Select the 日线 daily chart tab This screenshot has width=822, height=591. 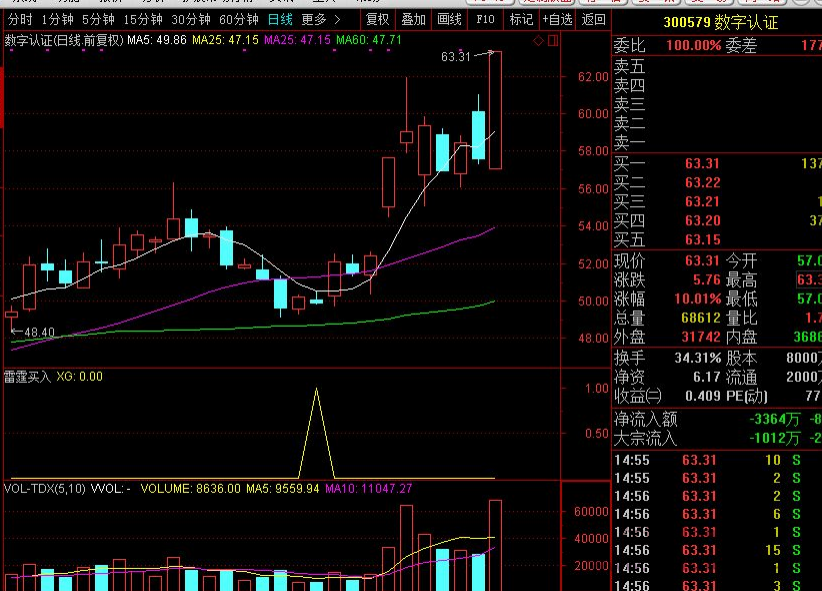point(280,19)
